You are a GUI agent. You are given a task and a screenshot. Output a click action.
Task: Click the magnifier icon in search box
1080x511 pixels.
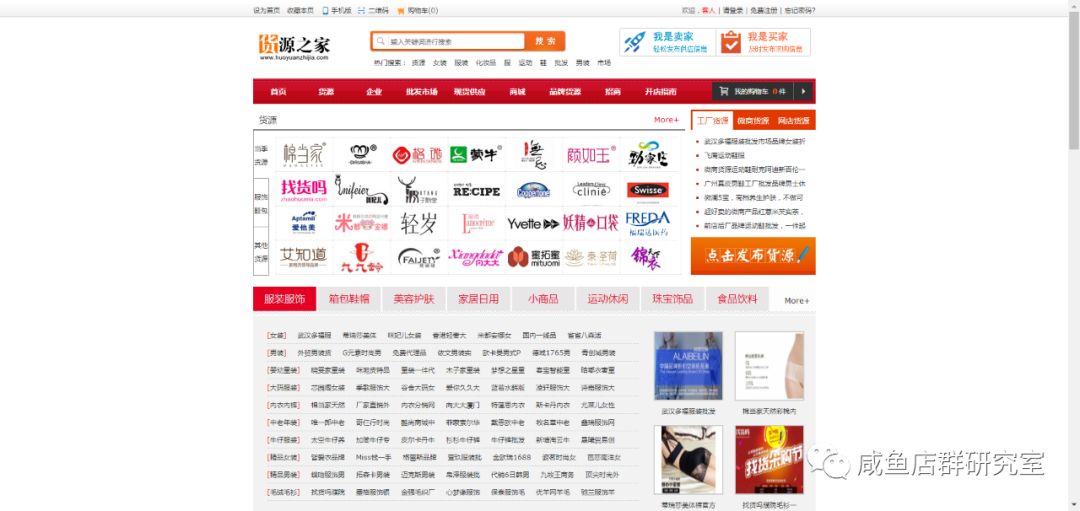coord(380,41)
